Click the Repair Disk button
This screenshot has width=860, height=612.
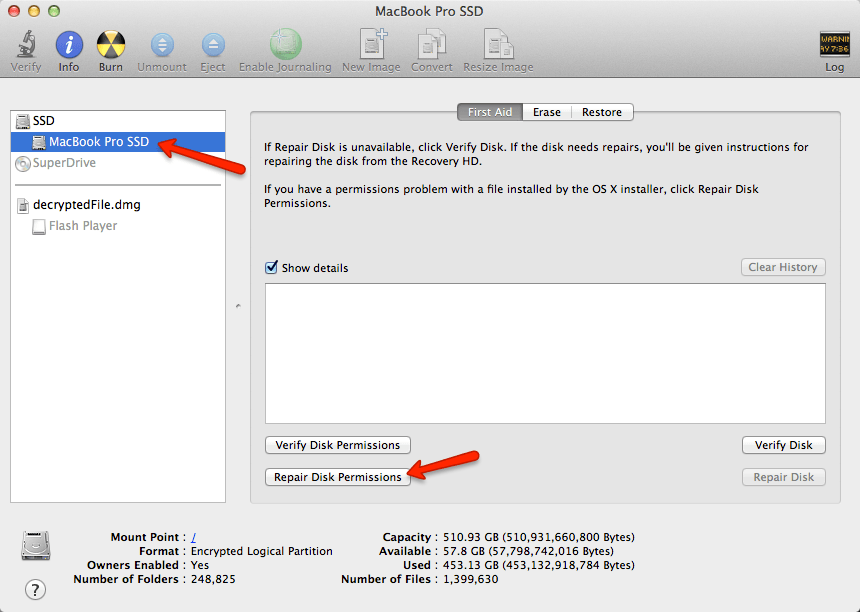tap(783, 477)
